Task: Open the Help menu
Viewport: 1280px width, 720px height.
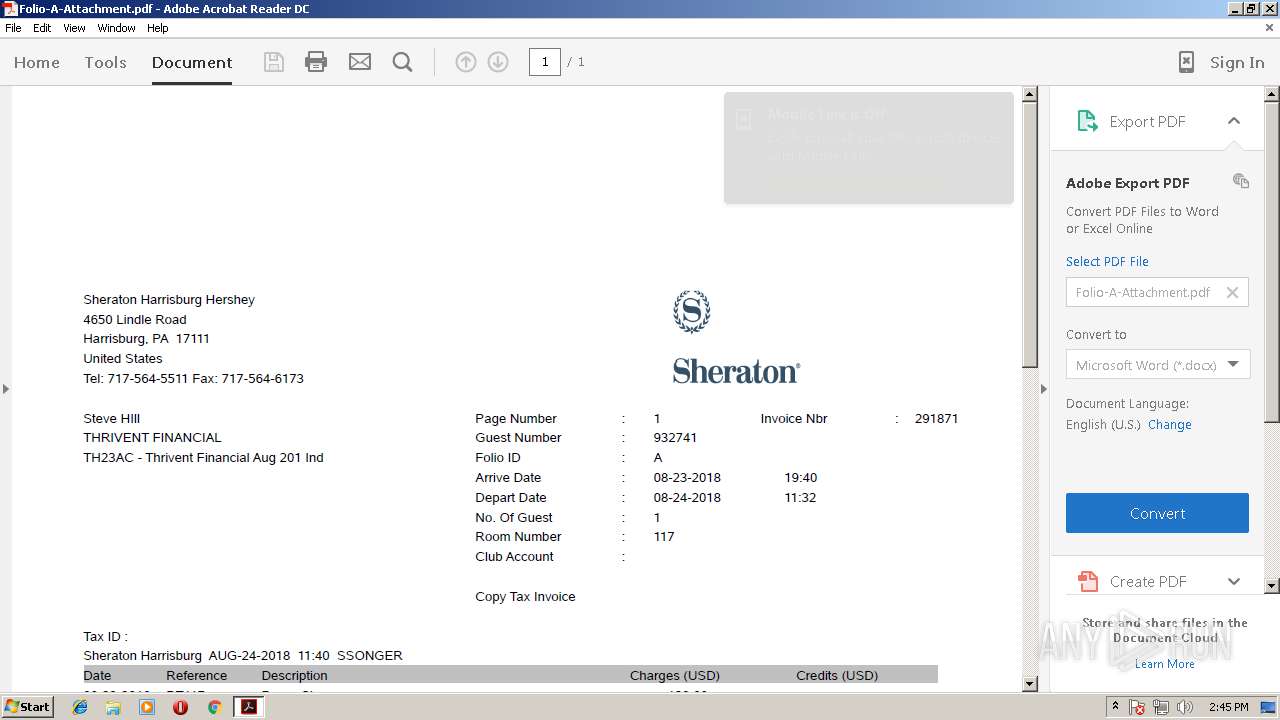Action: pos(158,28)
